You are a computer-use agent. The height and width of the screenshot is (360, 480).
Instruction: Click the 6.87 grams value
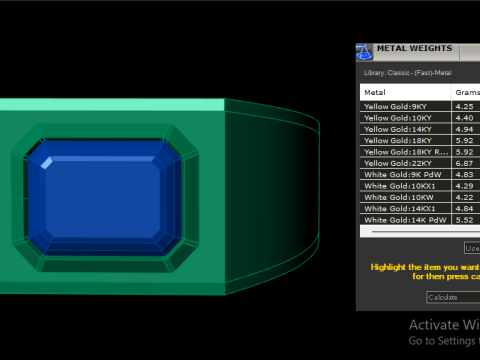[464, 163]
